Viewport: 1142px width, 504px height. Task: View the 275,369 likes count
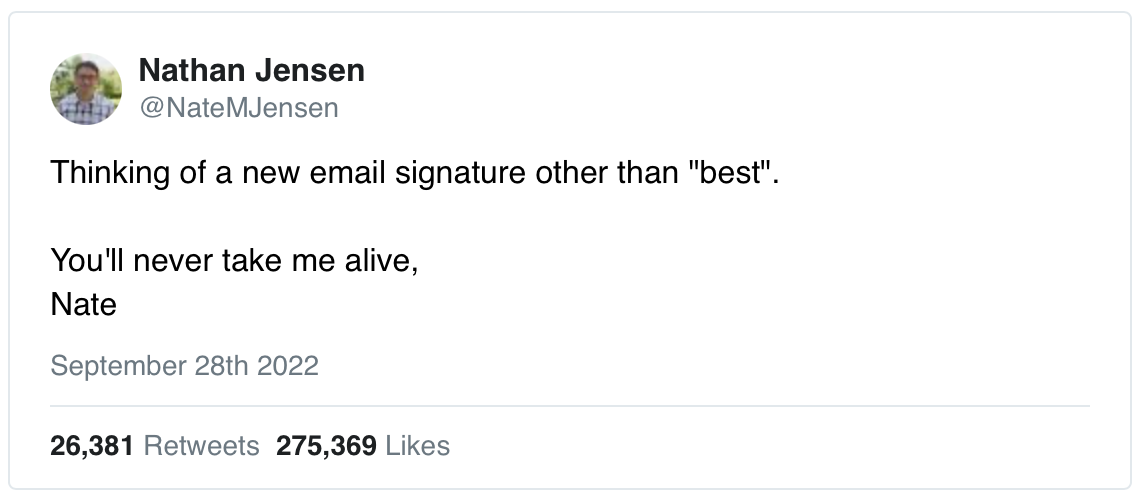[x=326, y=445]
